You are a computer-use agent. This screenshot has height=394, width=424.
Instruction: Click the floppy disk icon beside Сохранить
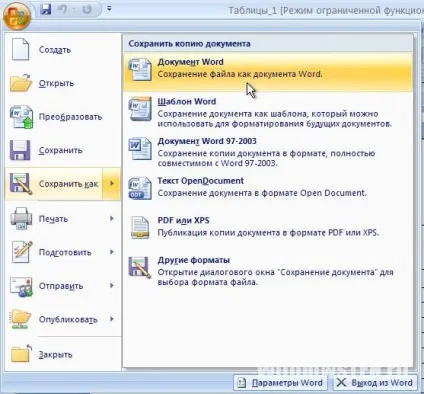pos(20,150)
